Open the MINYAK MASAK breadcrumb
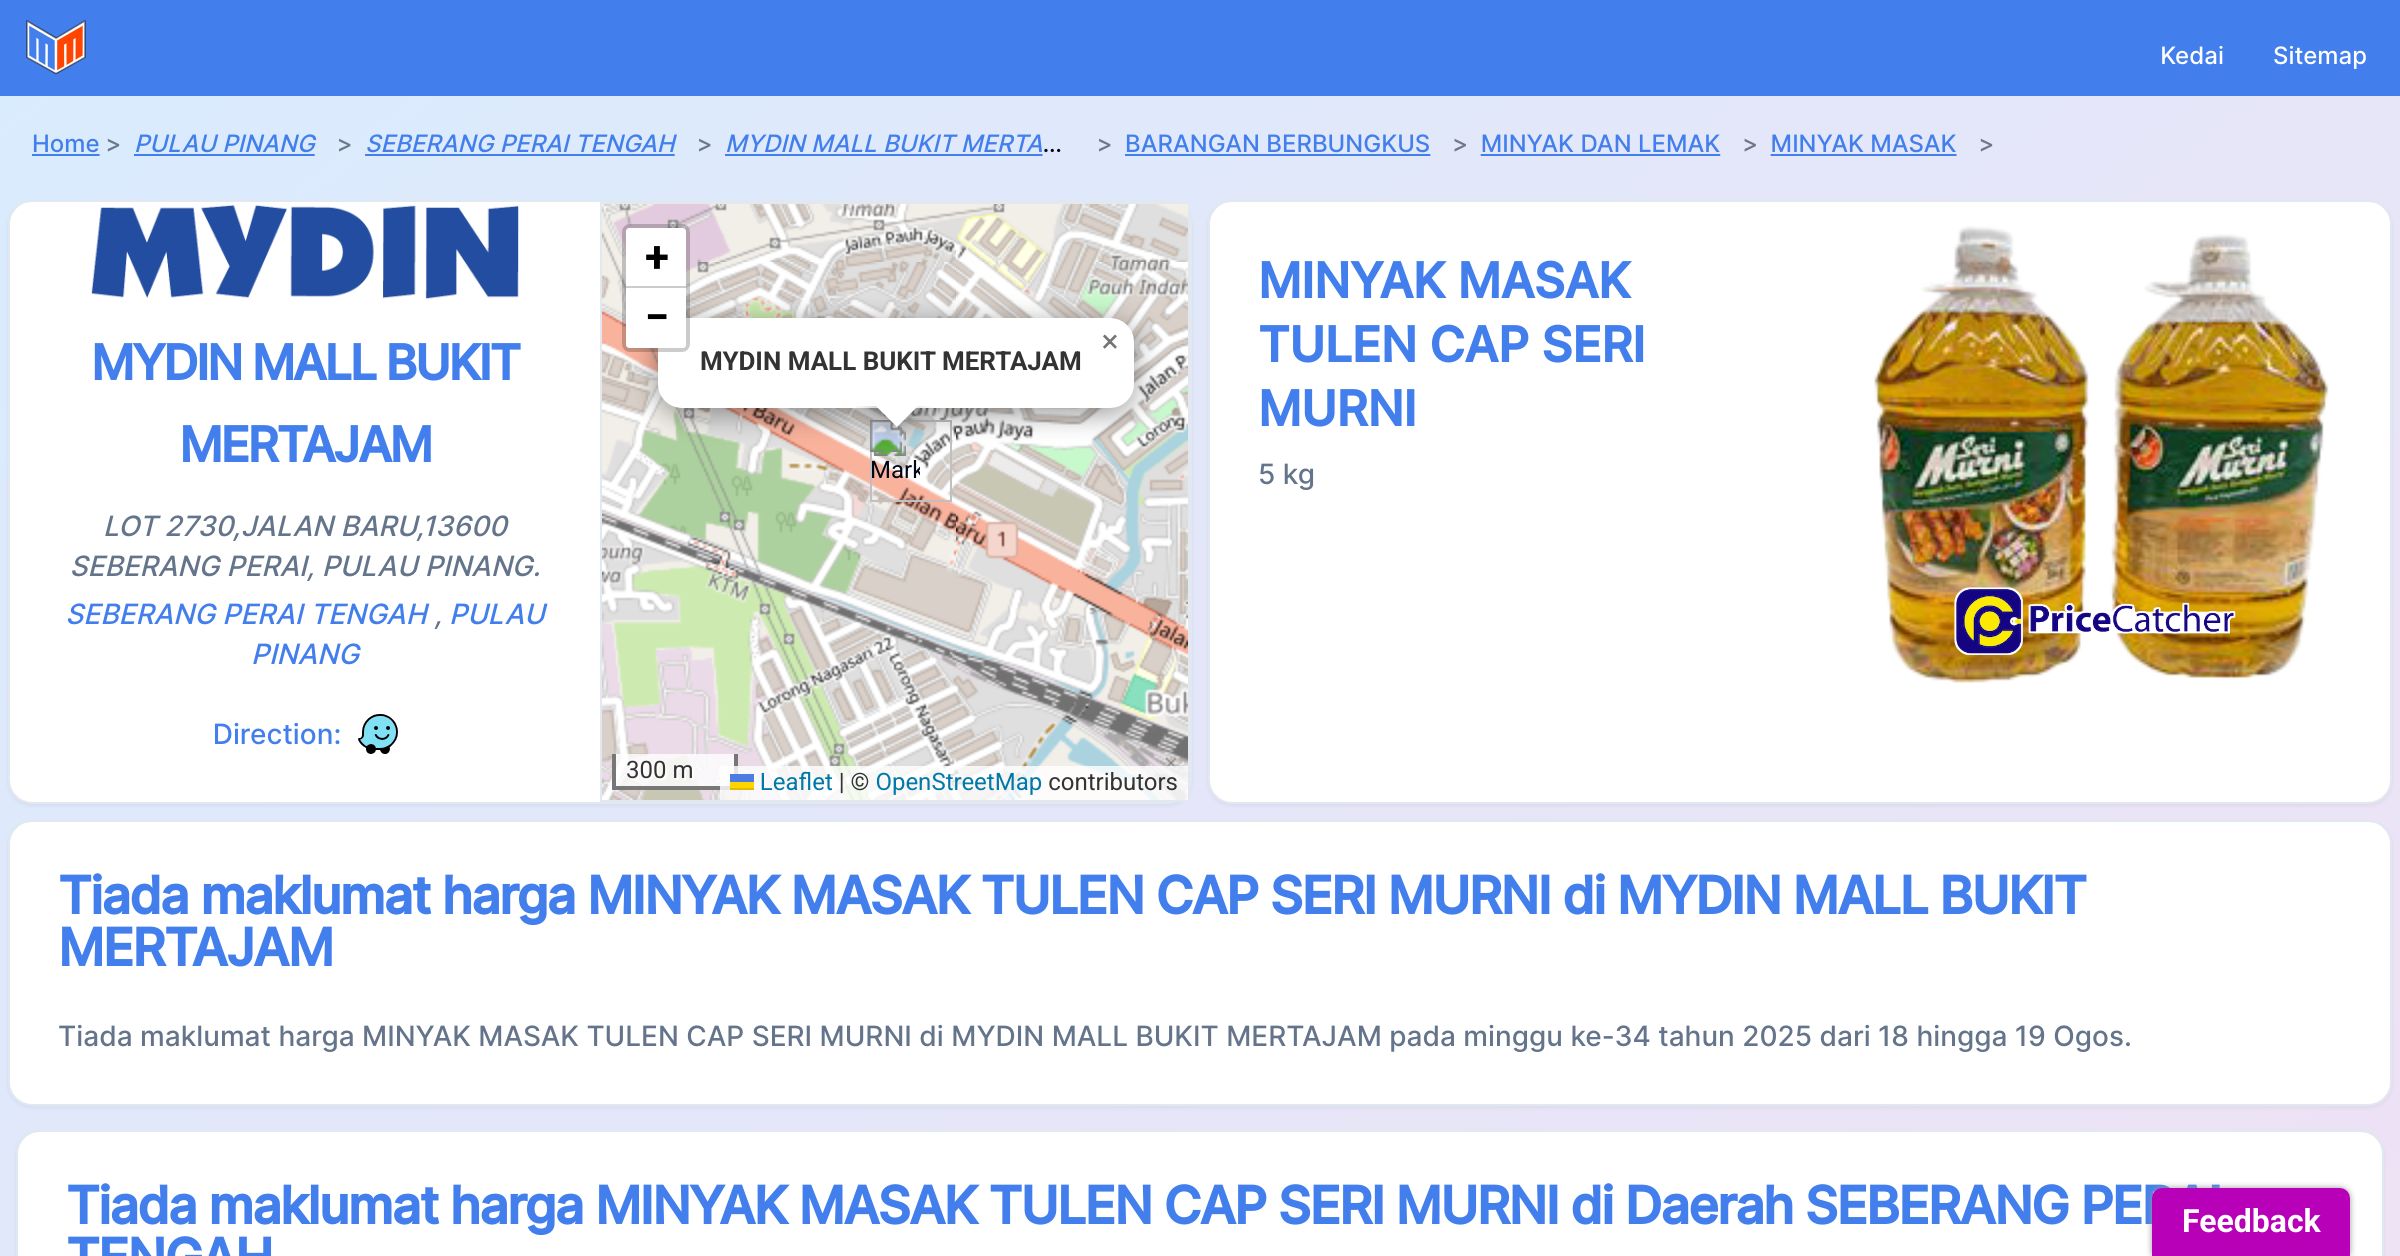The width and height of the screenshot is (2400, 1256). (x=1863, y=144)
